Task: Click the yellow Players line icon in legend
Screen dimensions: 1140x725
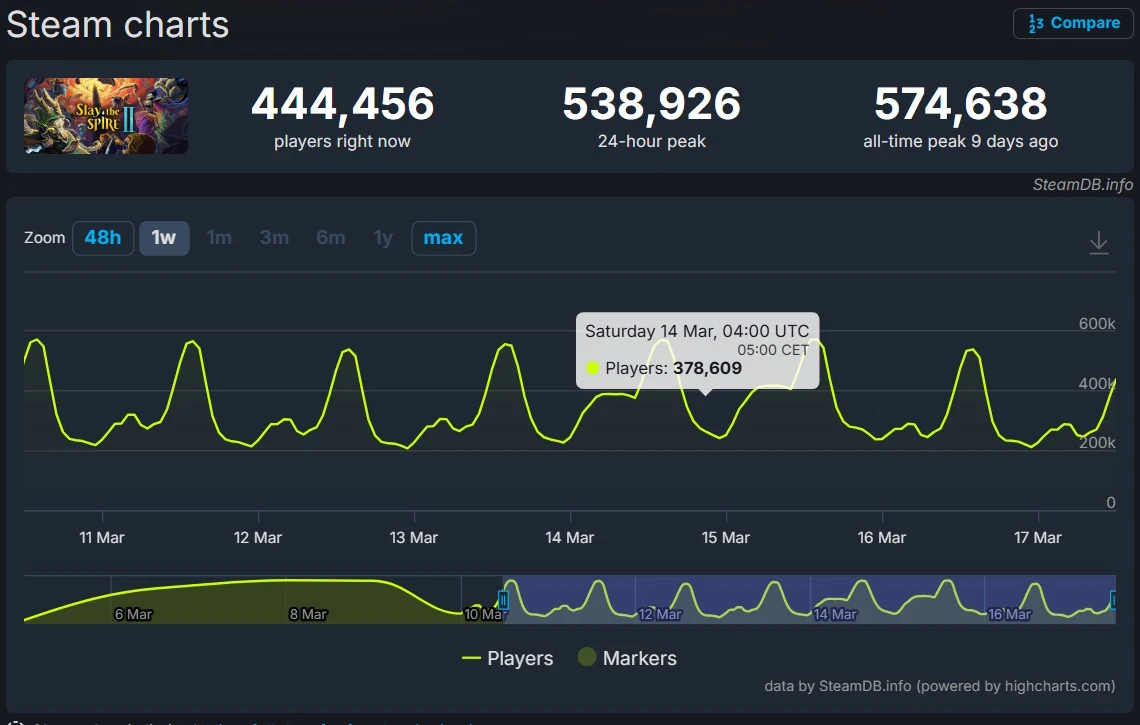Action: coord(472,658)
